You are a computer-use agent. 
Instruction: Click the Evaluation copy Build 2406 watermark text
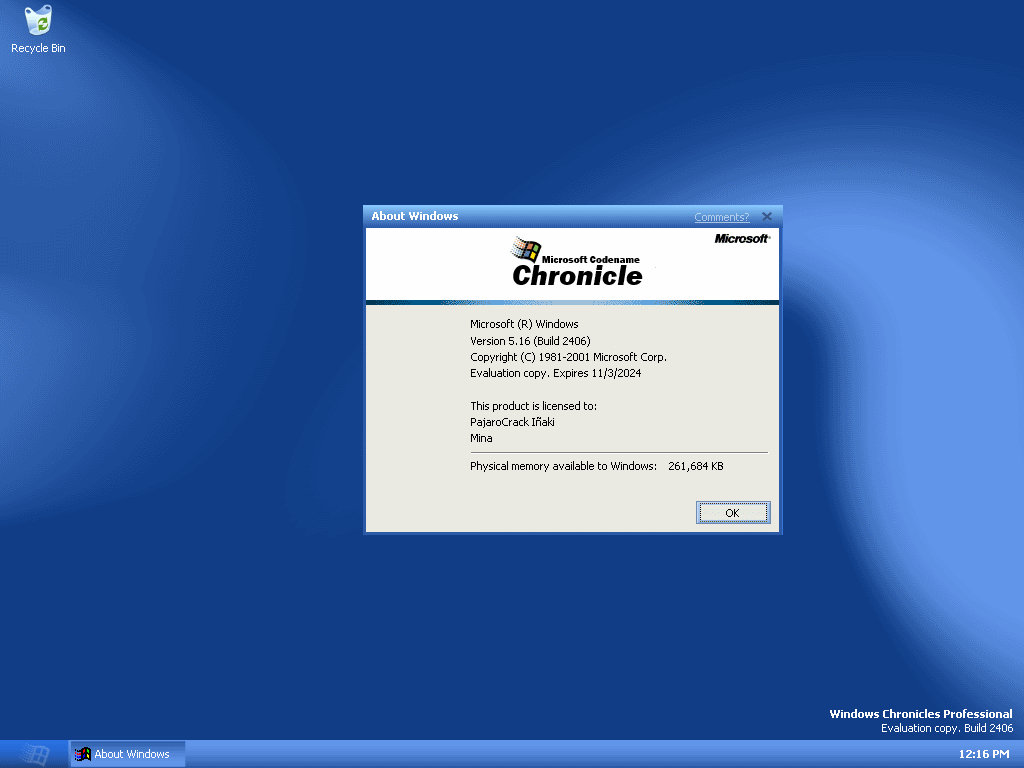(x=946, y=728)
